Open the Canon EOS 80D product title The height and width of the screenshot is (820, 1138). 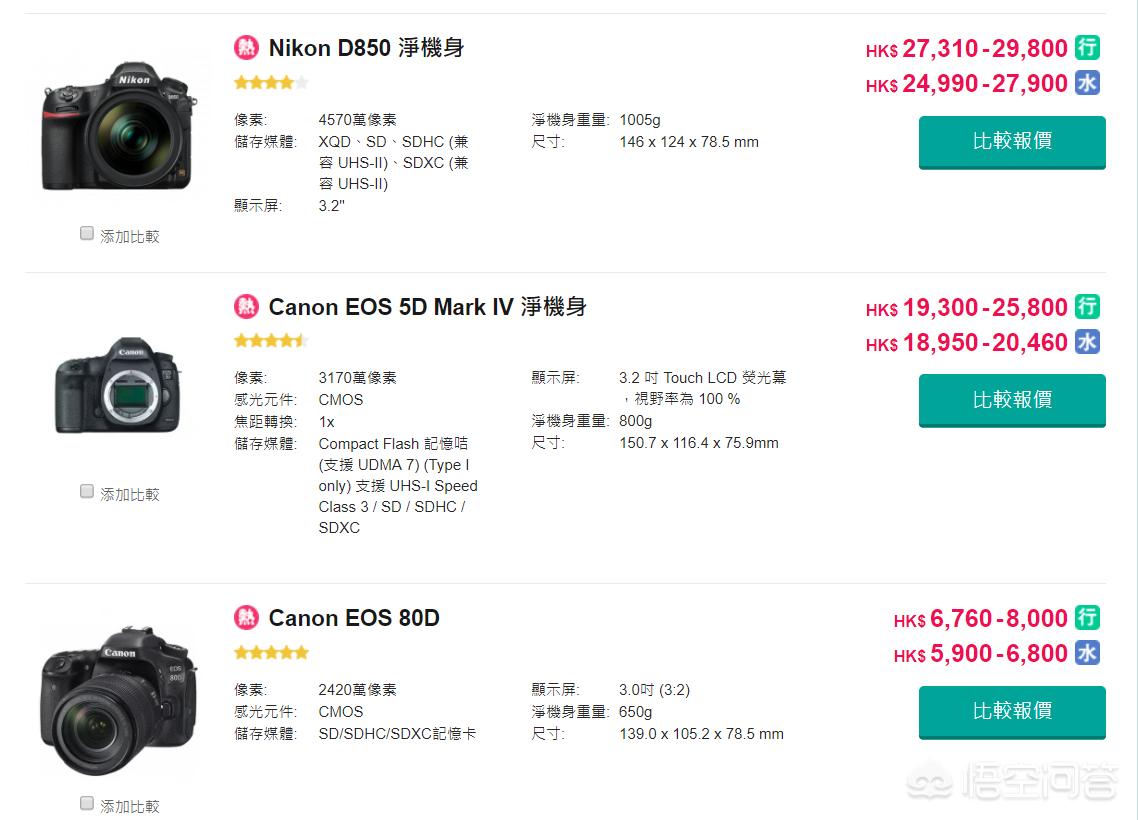click(x=354, y=618)
